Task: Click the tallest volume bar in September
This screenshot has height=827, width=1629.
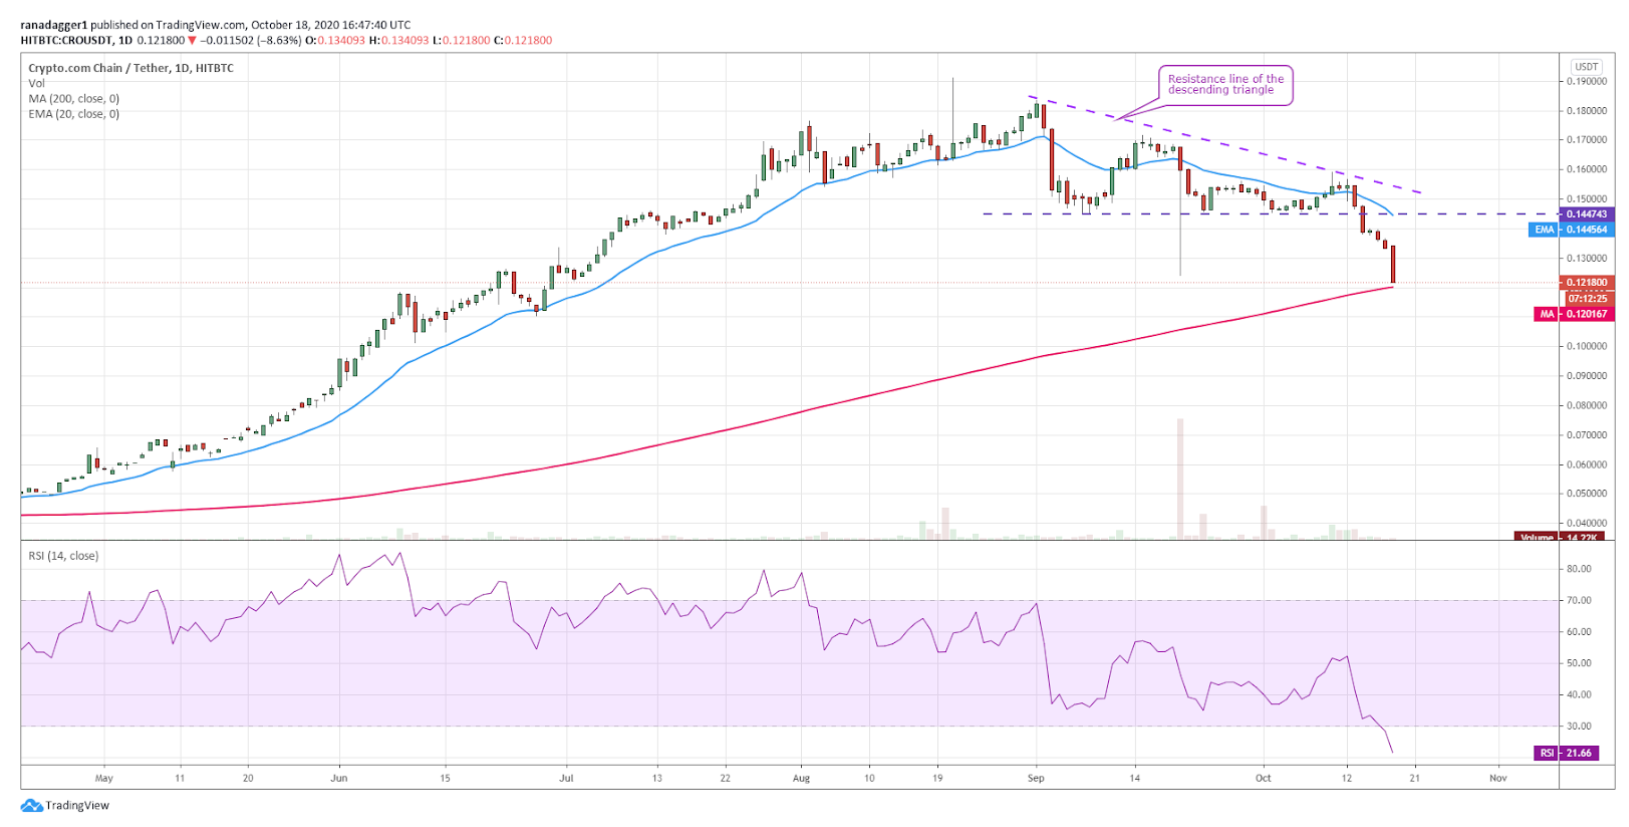Action: pos(1180,478)
